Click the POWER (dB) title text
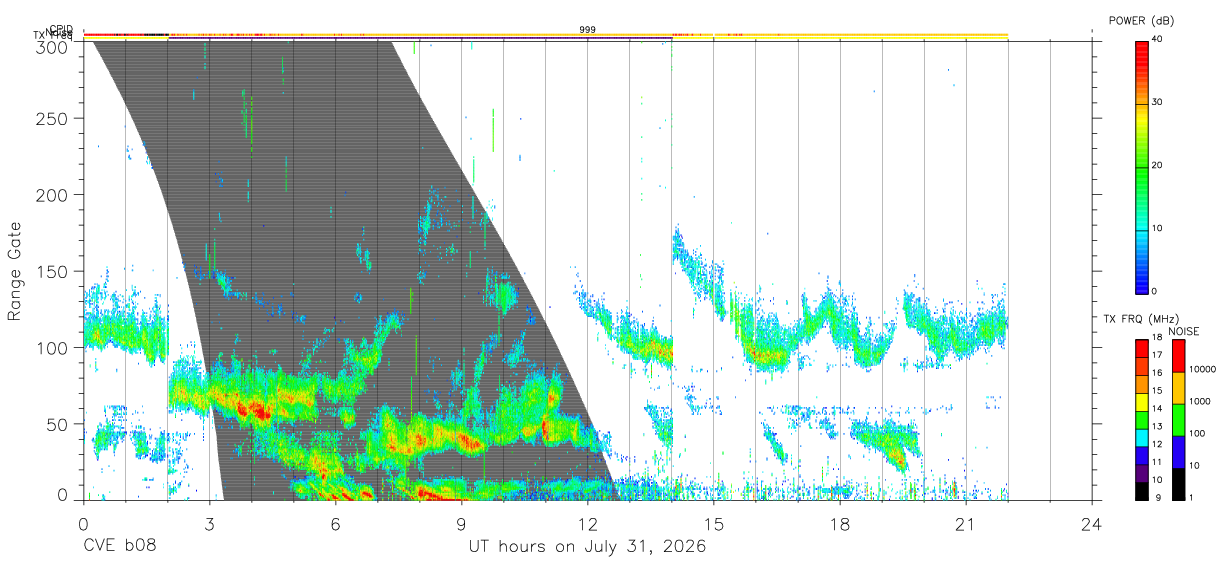Screen dimensions: 1228x567 (x=1143, y=21)
